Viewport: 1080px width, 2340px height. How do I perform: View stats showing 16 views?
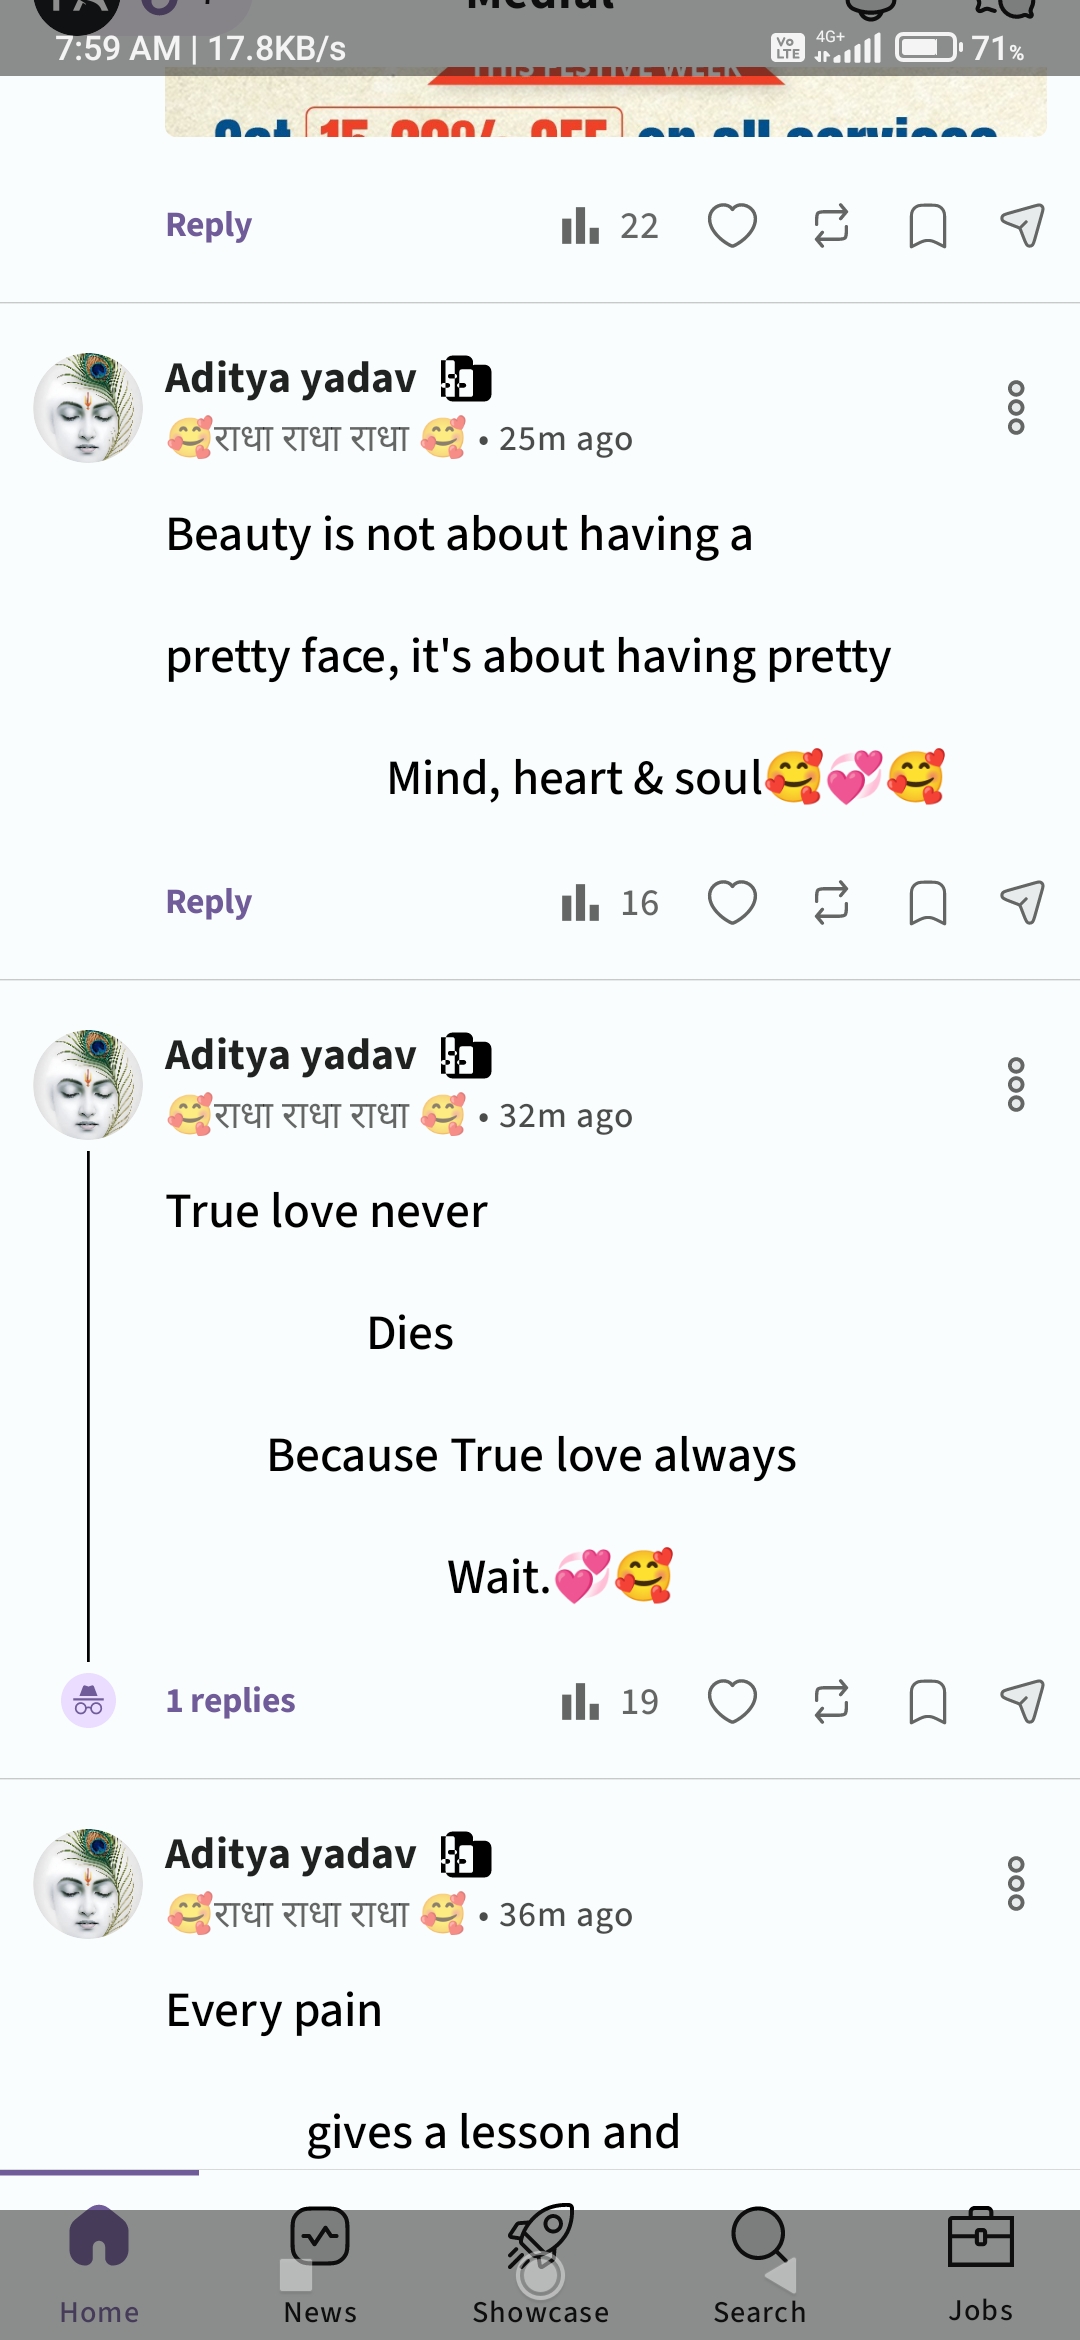point(609,903)
